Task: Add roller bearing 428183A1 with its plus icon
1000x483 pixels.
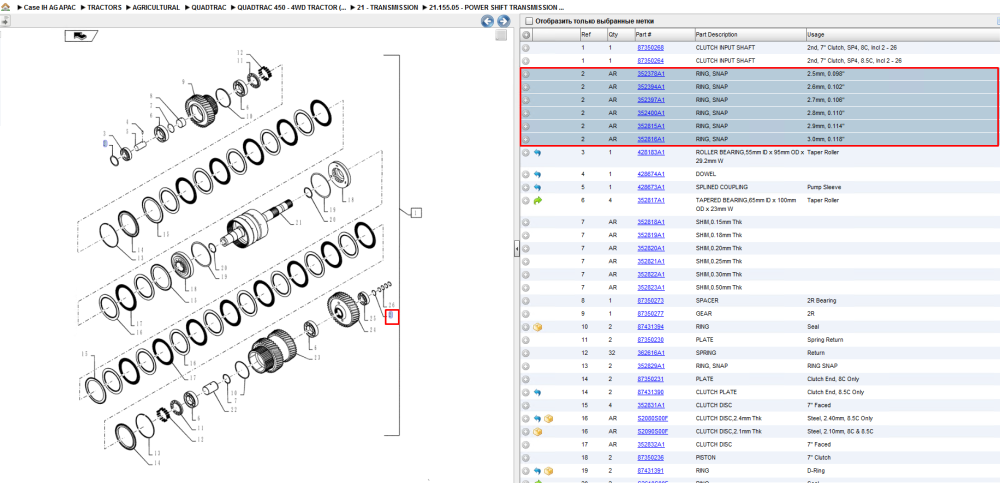Action: tap(526, 153)
